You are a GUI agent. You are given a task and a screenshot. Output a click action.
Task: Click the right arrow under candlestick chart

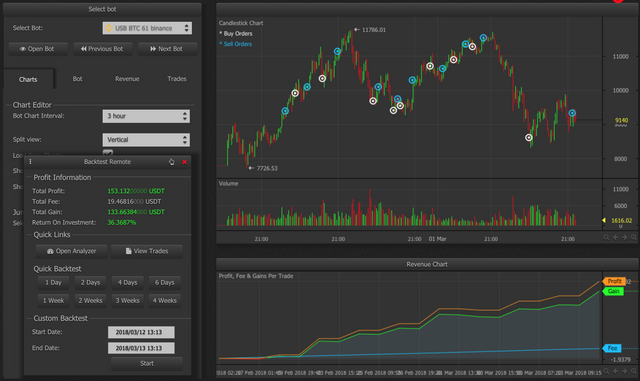click(x=624, y=237)
